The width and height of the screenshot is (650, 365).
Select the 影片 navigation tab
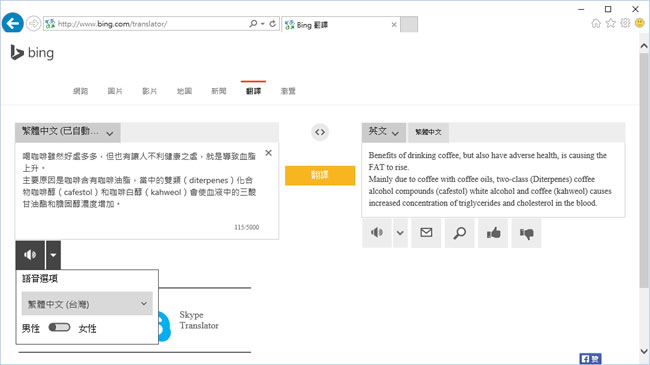(x=150, y=91)
